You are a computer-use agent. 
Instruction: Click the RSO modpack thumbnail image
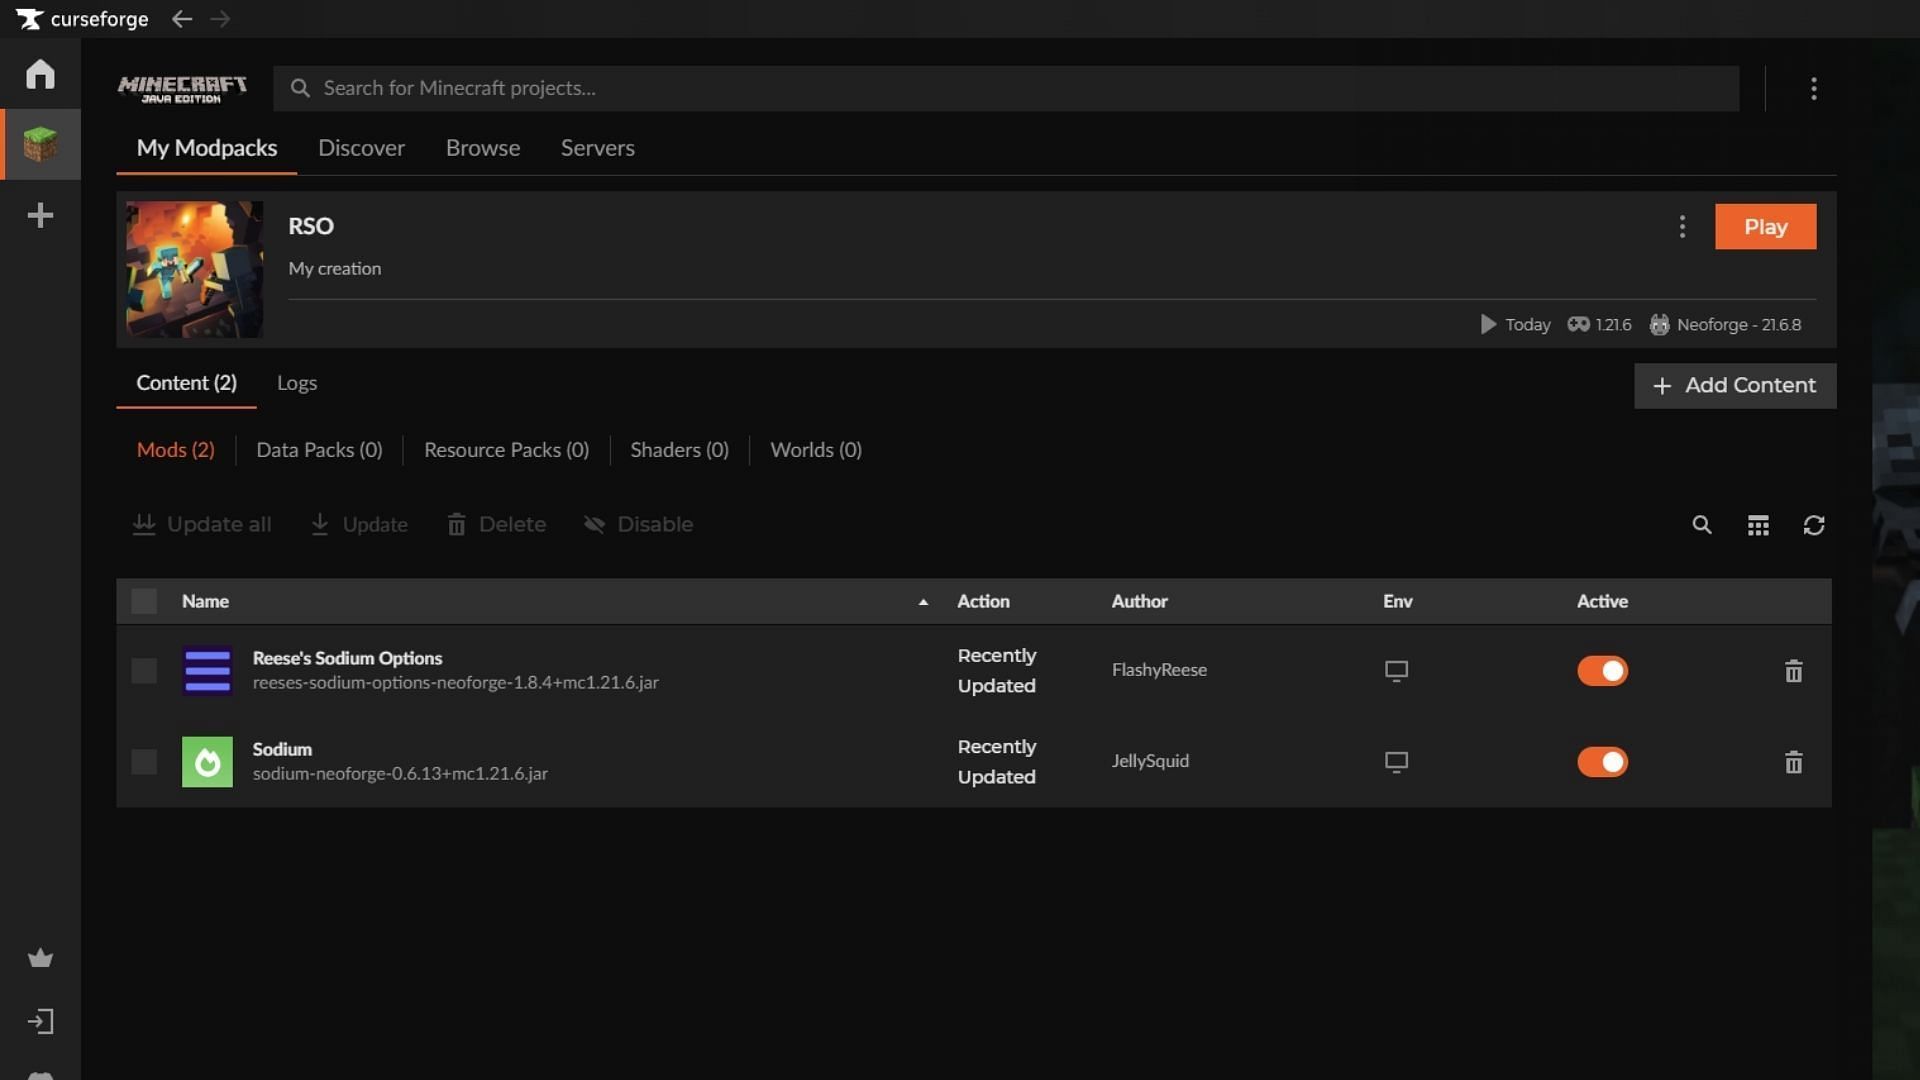click(194, 270)
